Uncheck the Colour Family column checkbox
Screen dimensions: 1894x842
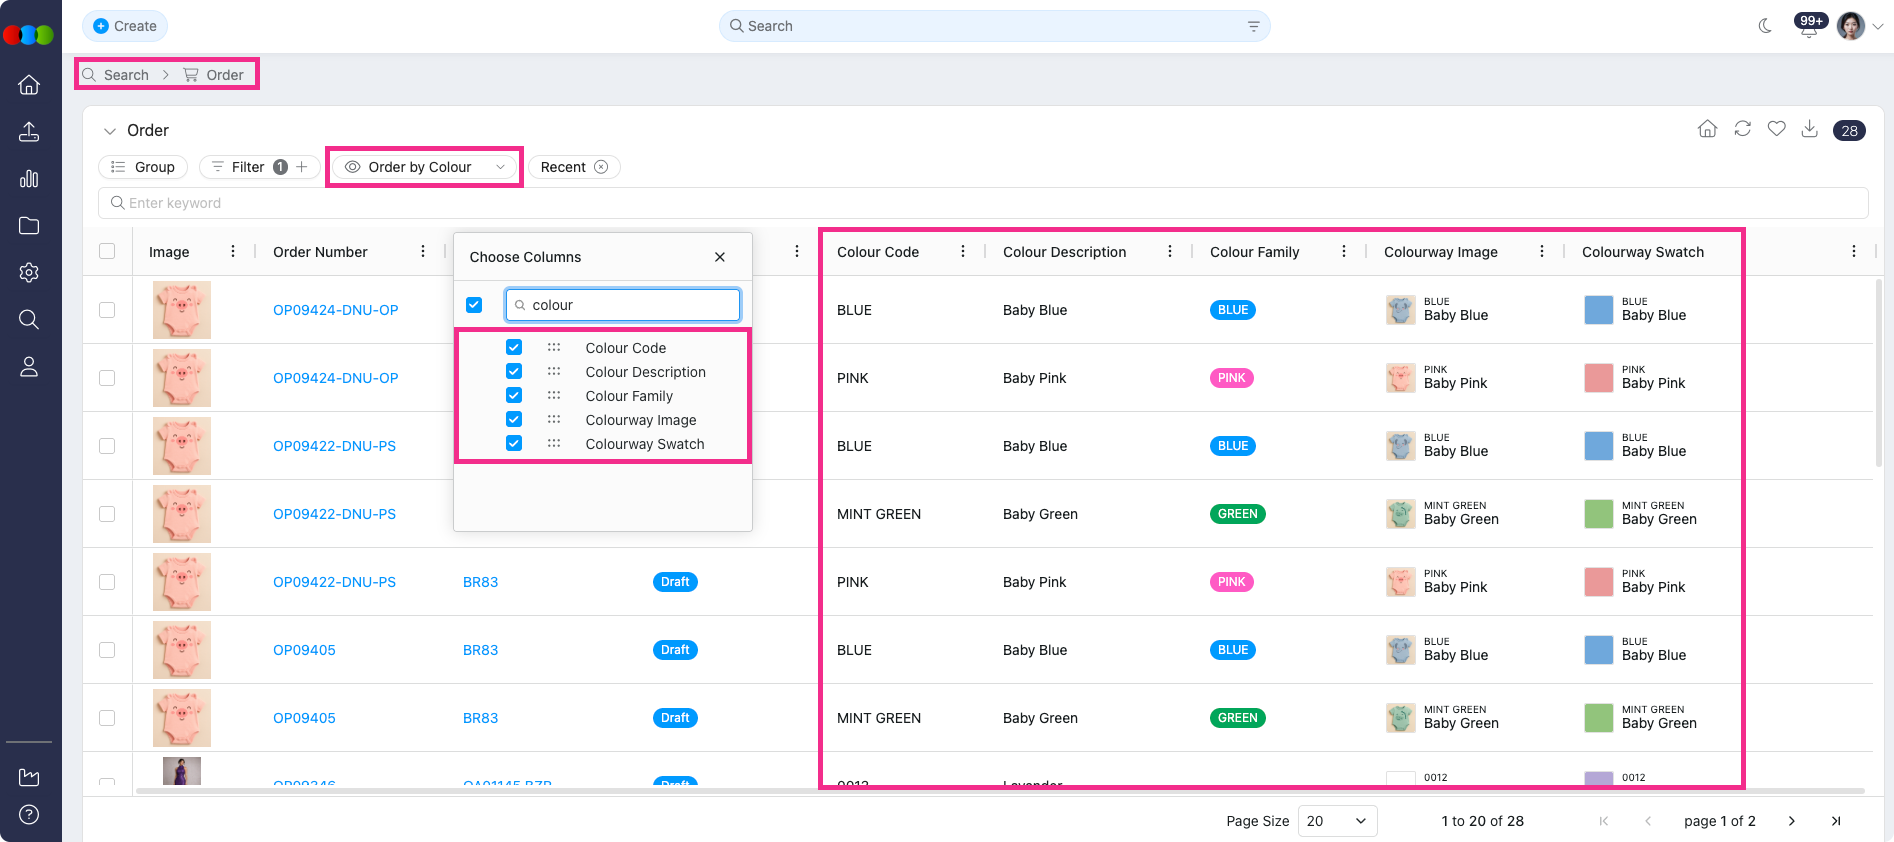(x=514, y=396)
